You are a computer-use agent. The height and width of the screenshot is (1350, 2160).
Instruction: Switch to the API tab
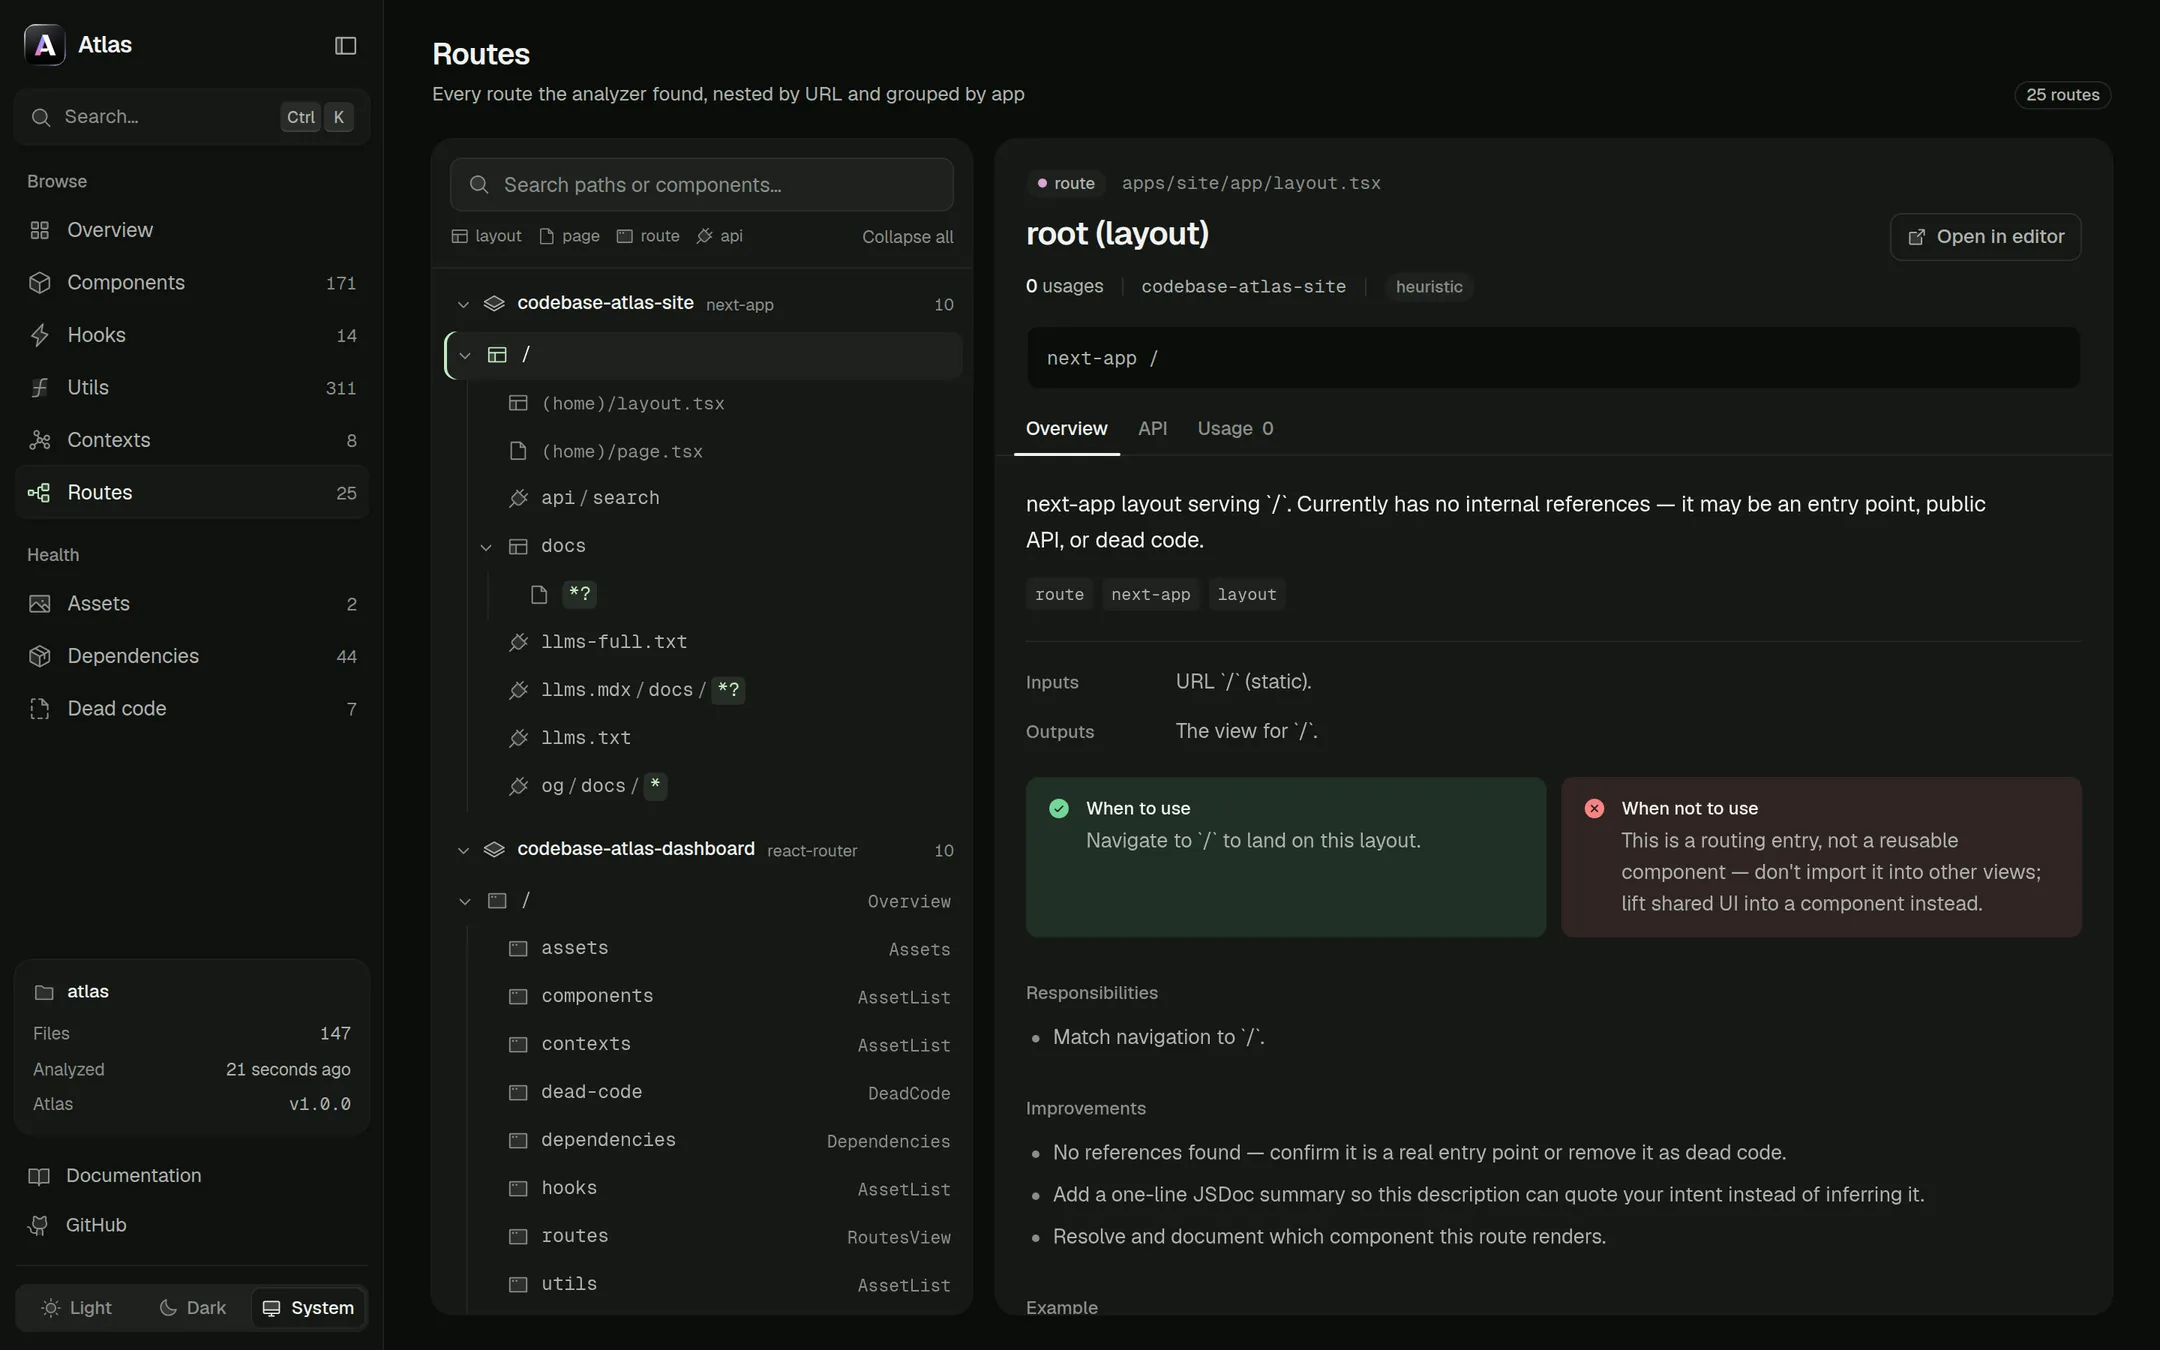(1152, 429)
